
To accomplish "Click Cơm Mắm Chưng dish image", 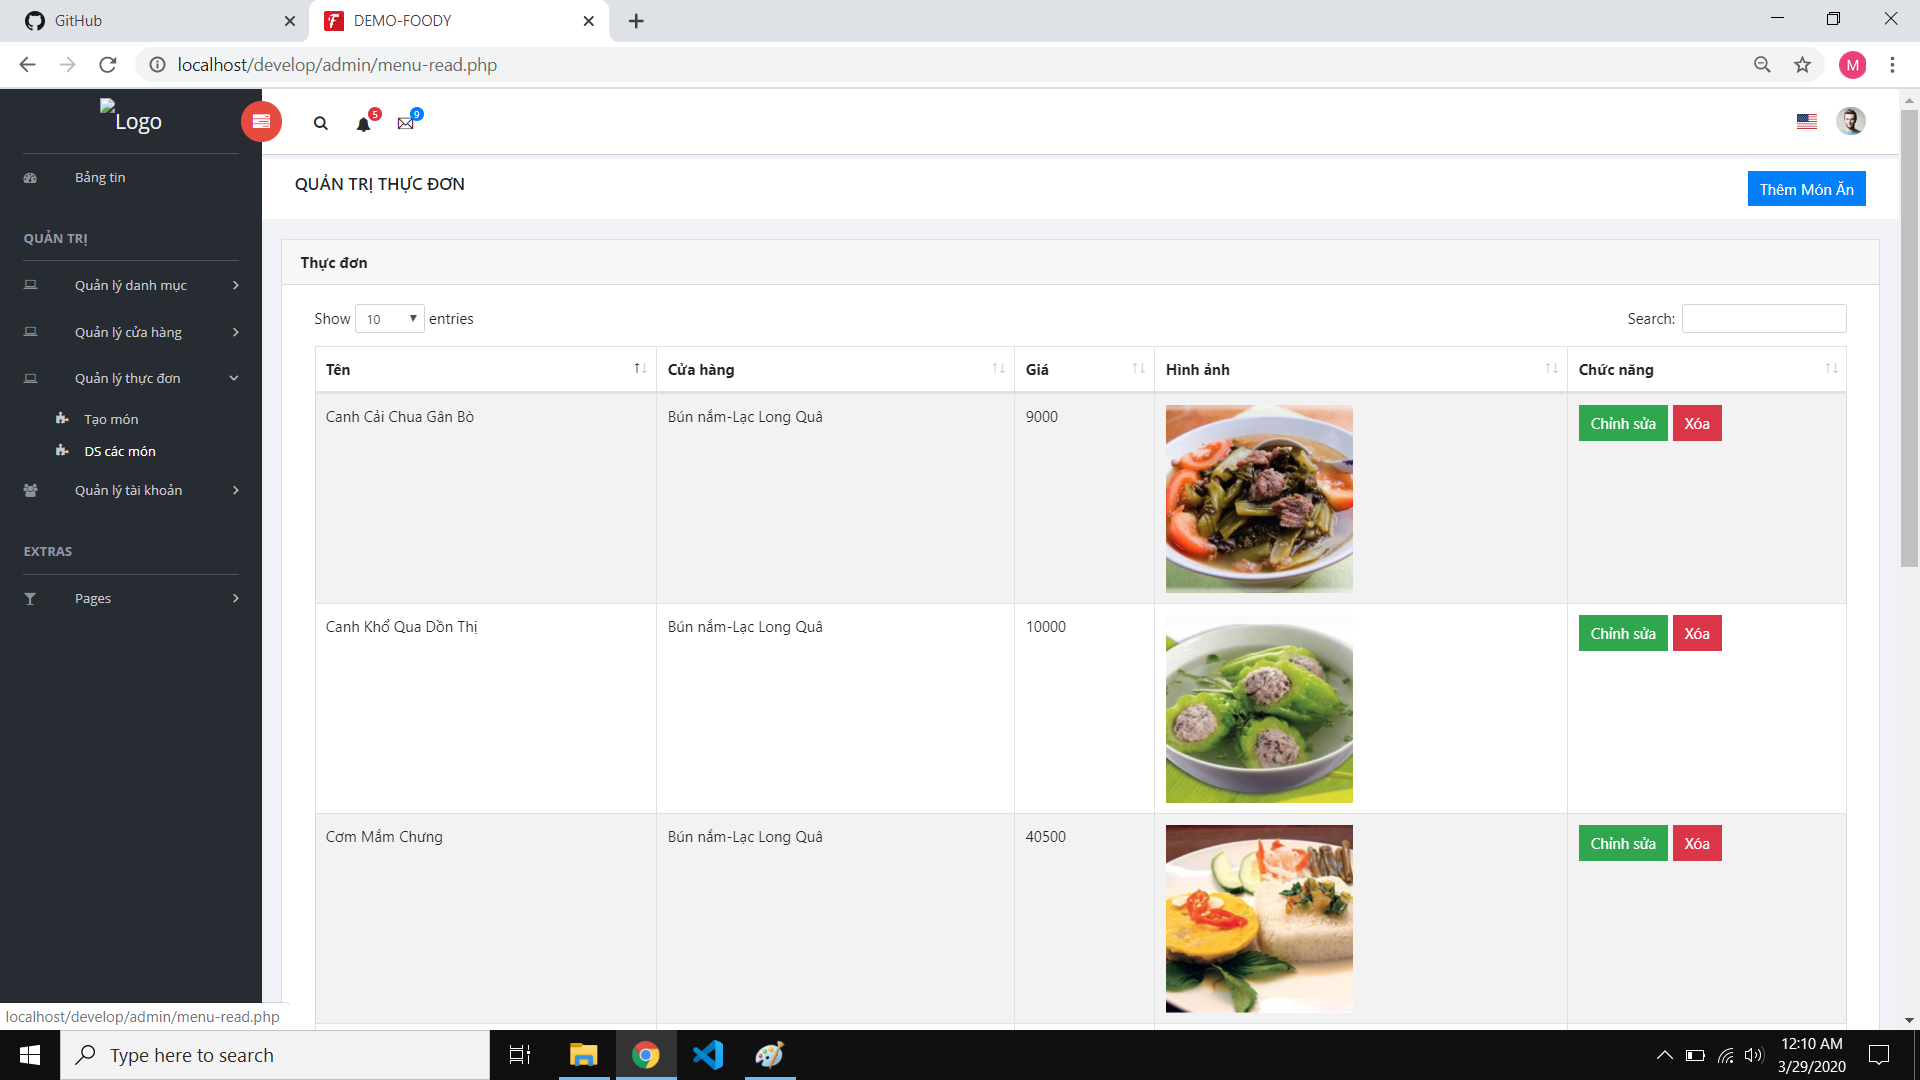I will [x=1259, y=918].
